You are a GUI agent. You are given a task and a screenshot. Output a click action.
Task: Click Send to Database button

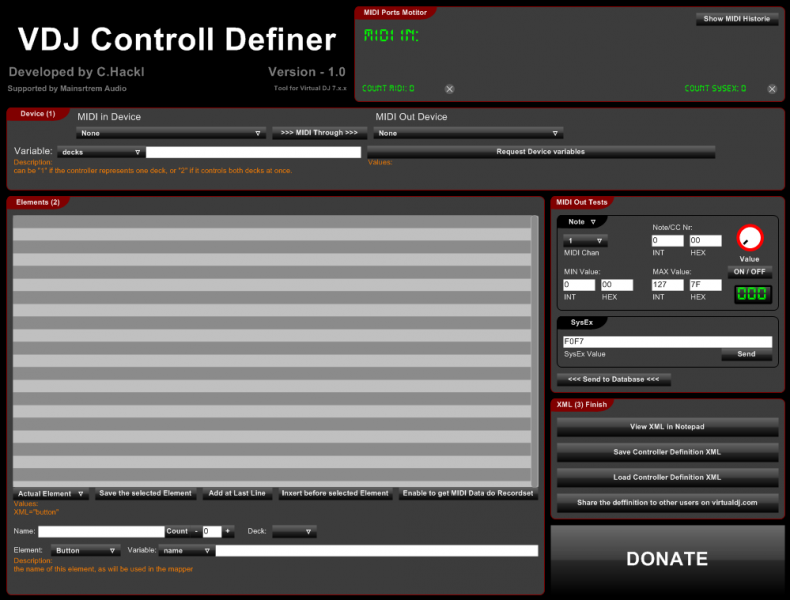613,379
